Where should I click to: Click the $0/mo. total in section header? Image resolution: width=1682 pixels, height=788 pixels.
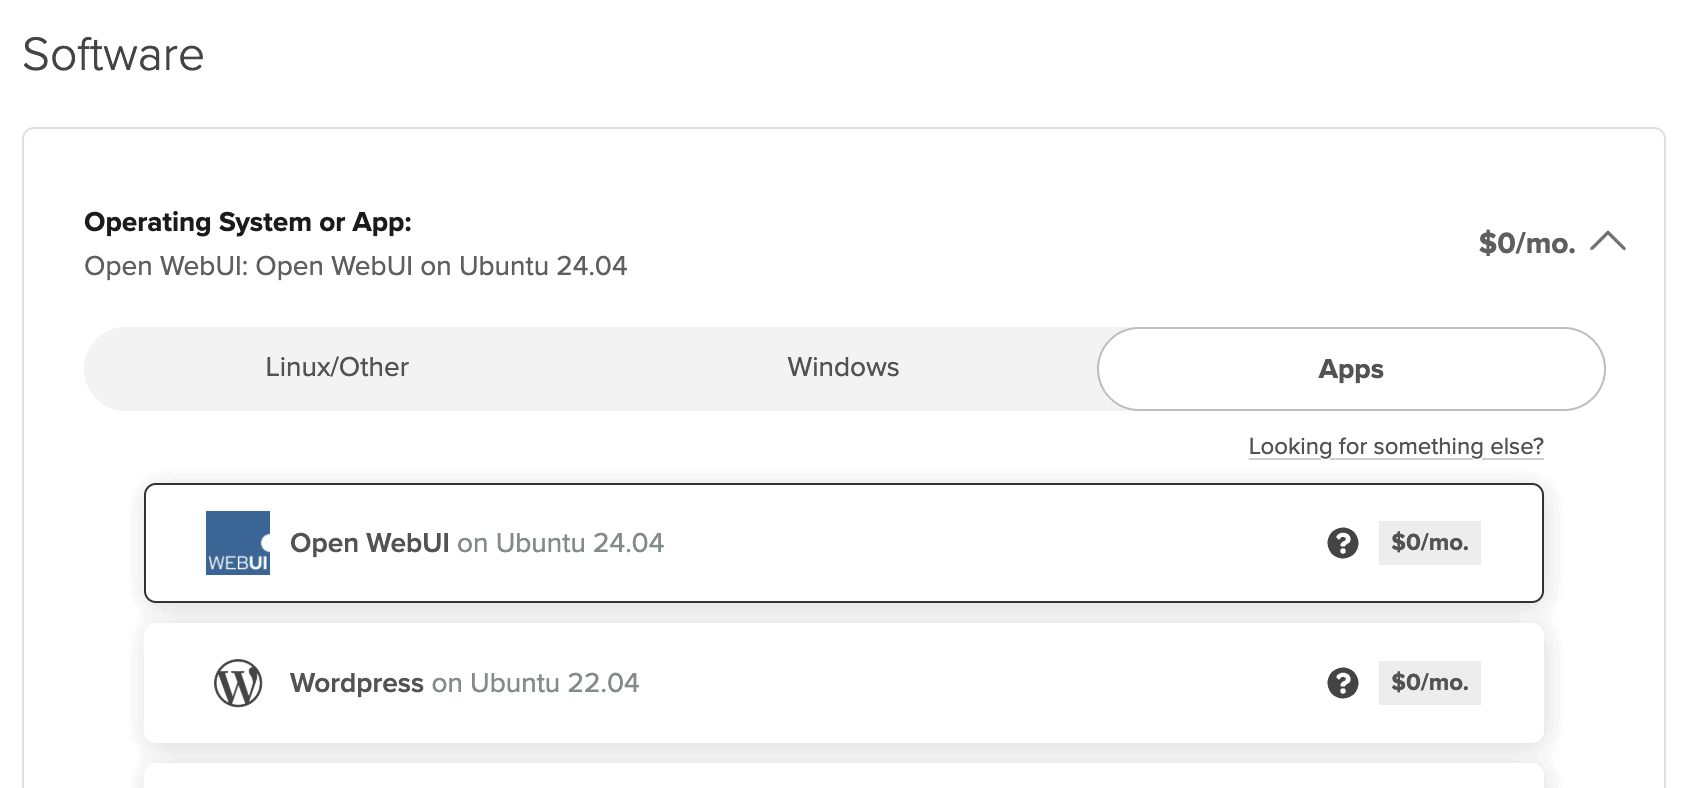tap(1526, 243)
